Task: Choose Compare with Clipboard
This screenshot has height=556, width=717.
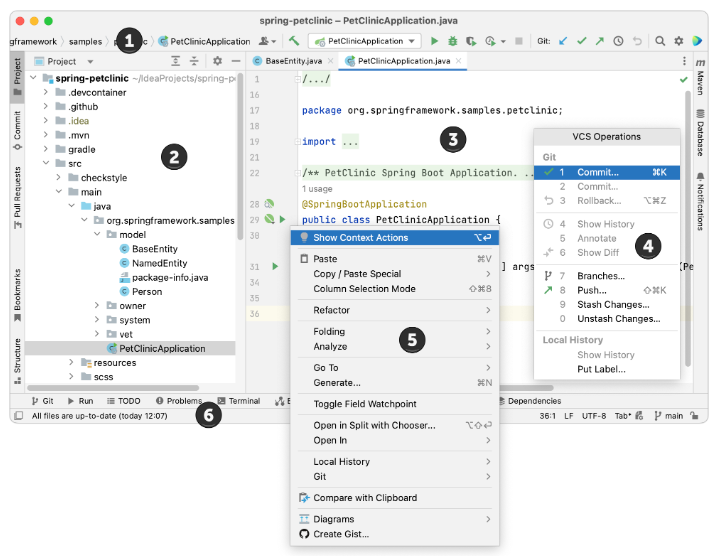Action: pyautogui.click(x=395, y=497)
